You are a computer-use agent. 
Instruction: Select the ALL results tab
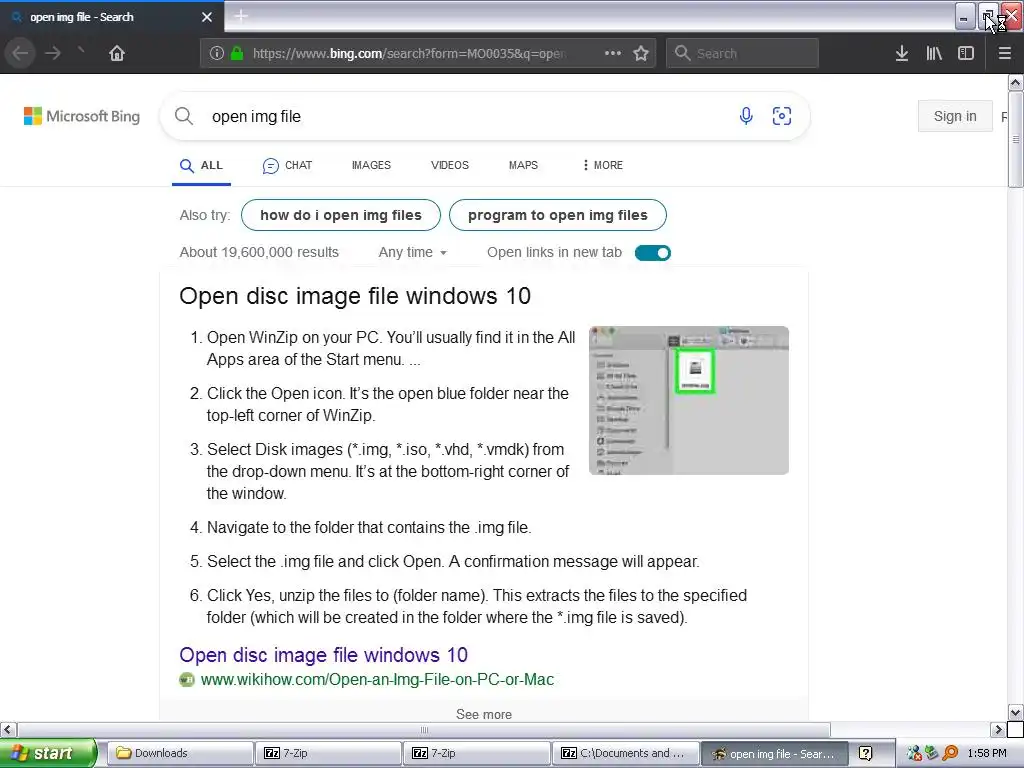coord(201,165)
